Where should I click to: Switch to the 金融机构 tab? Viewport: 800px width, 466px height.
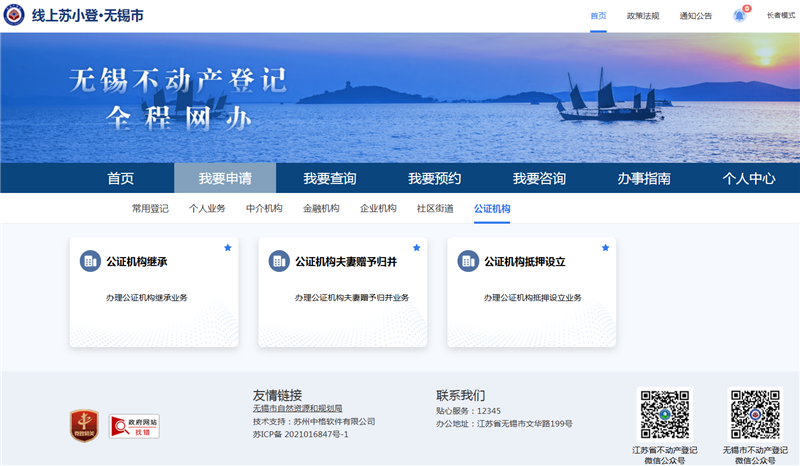321,208
